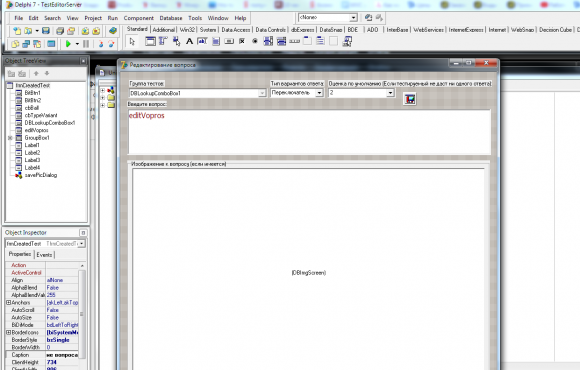The width and height of the screenshot is (580, 370).
Task: Select the arrow pointer tool in palette
Action: pos(132,41)
